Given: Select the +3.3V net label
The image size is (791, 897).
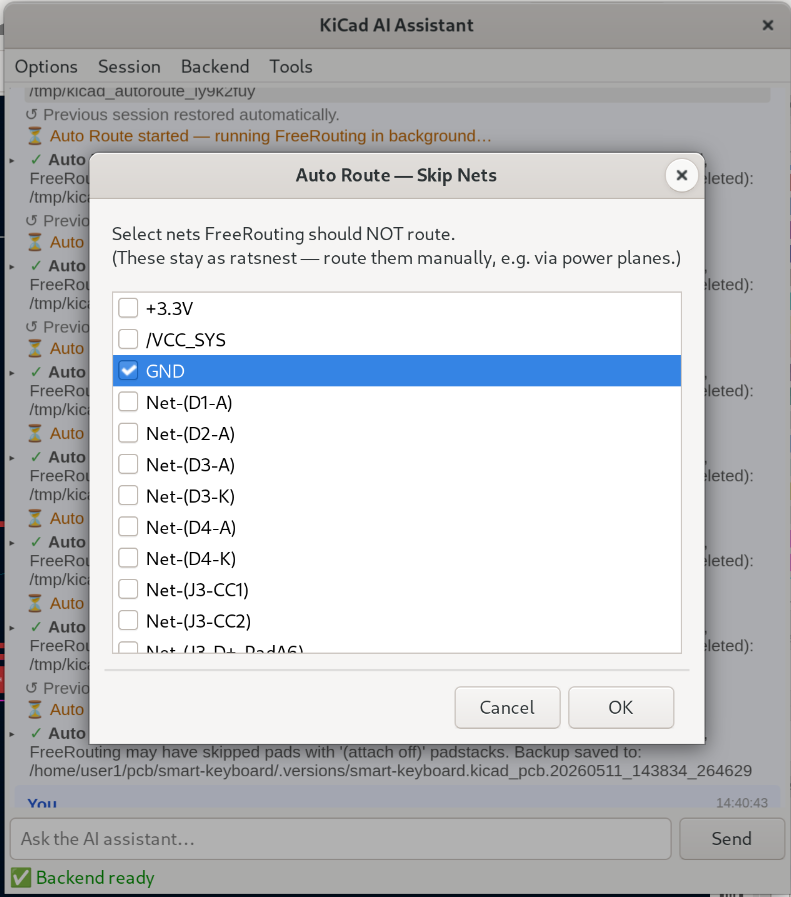Looking at the screenshot, I should pos(170,309).
